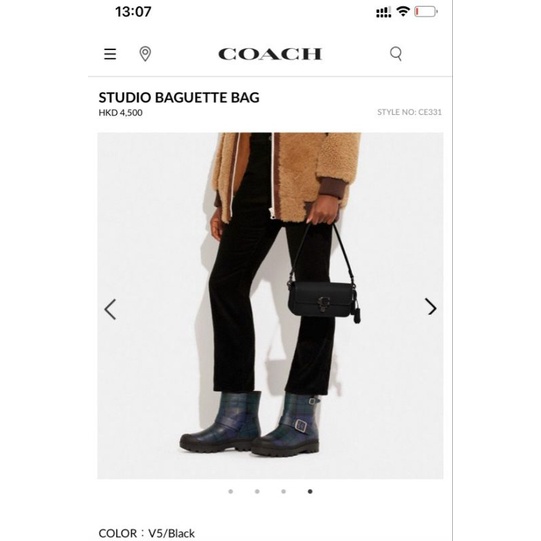This screenshot has width=541, height=541.
Task: Open the store locator pin icon
Action: [145, 54]
